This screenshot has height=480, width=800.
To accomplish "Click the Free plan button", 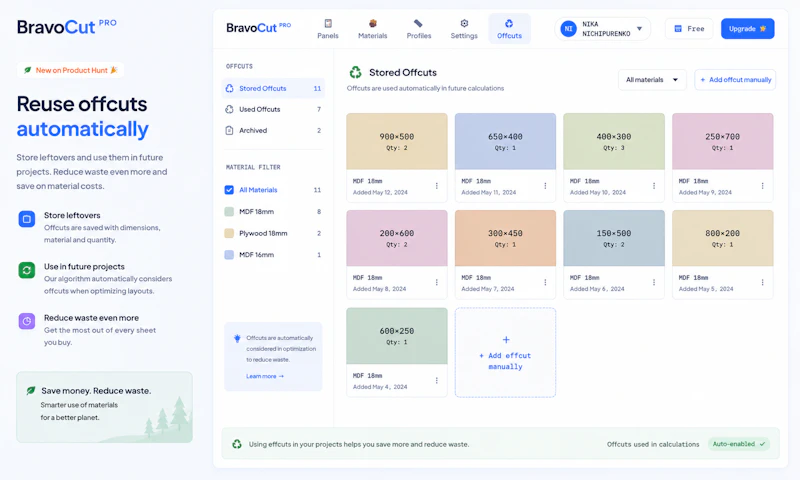I will (689, 29).
